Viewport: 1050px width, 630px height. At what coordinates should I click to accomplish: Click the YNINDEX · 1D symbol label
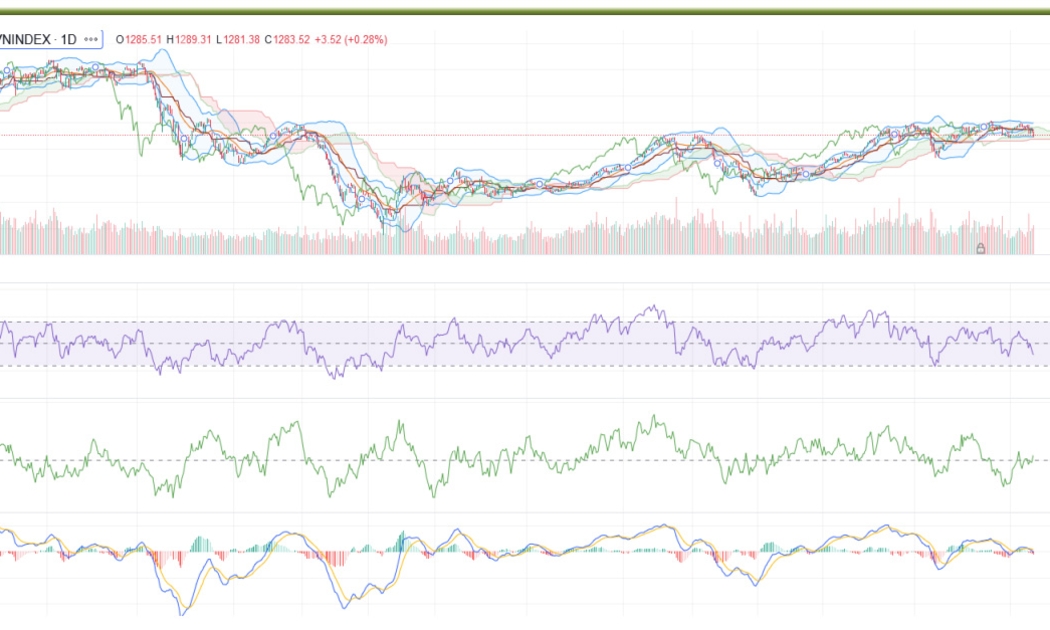pyautogui.click(x=38, y=40)
